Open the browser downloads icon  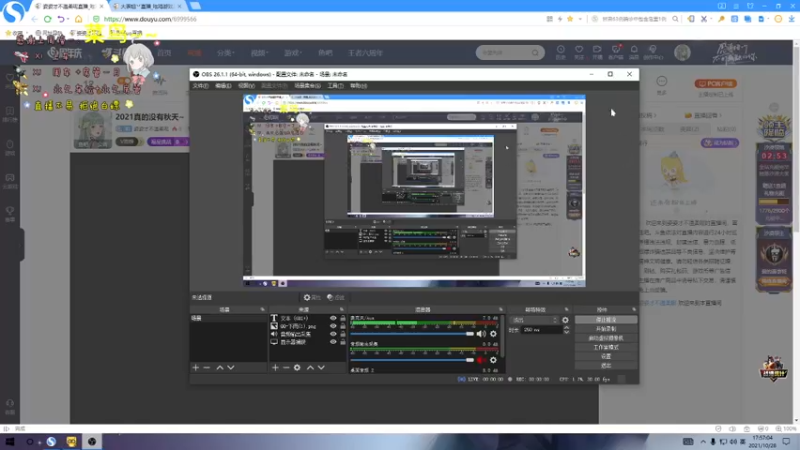click(x=791, y=19)
